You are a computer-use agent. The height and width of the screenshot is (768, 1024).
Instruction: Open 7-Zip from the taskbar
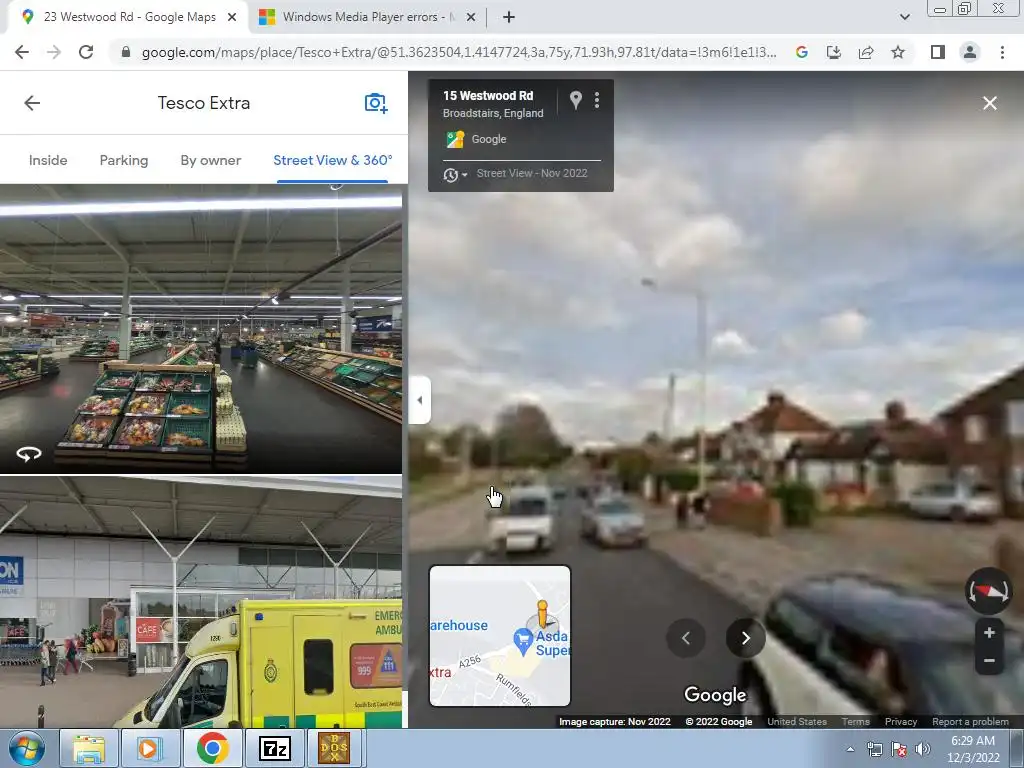point(274,748)
